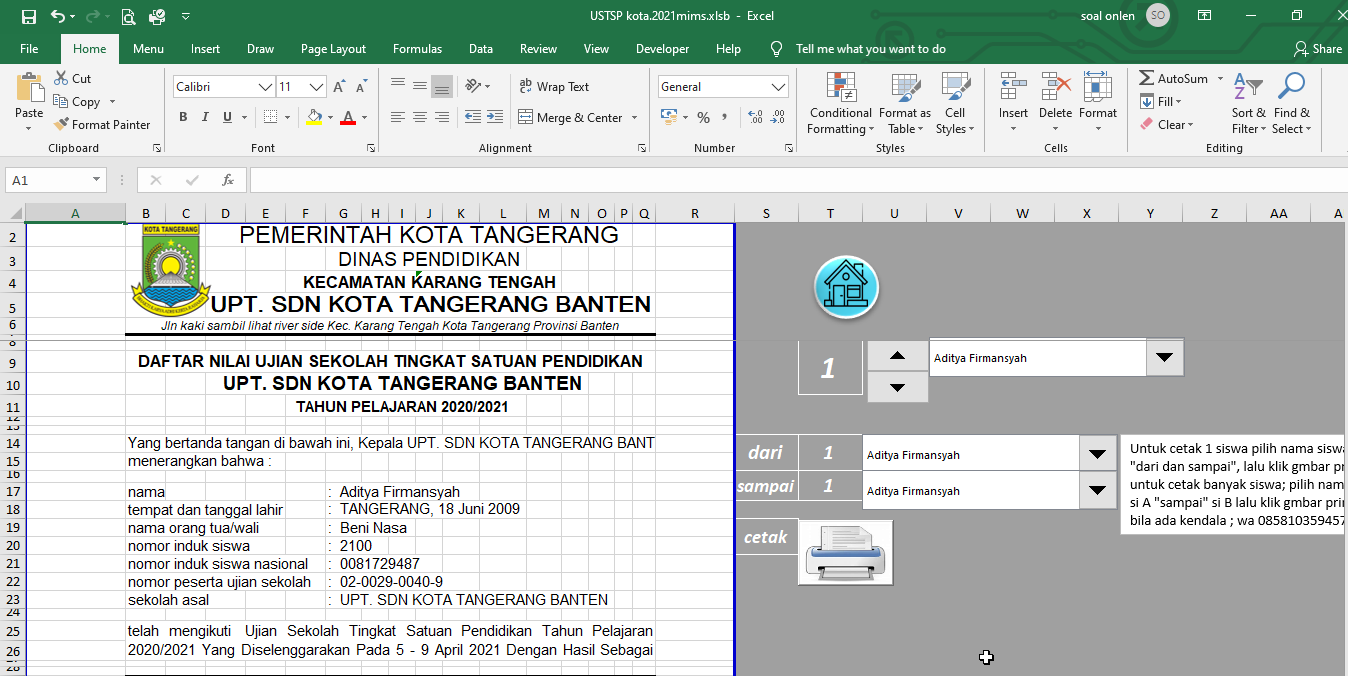The height and width of the screenshot is (676, 1348).
Task: Open the Name Box dropdown
Action: 97,180
